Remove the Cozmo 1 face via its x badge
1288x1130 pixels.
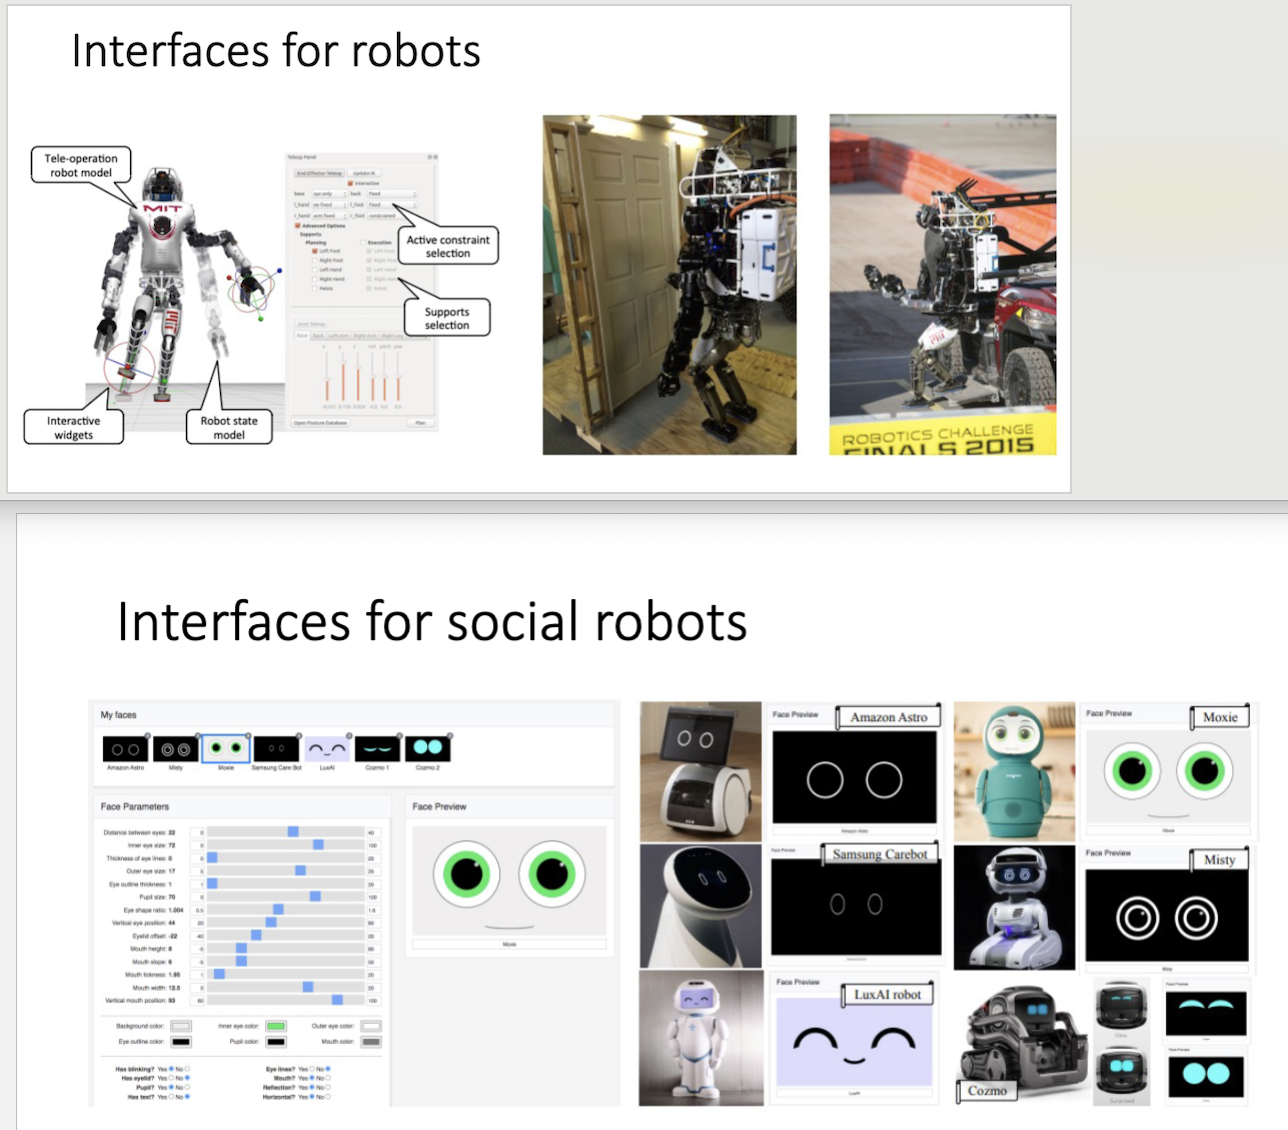pyautogui.click(x=399, y=736)
